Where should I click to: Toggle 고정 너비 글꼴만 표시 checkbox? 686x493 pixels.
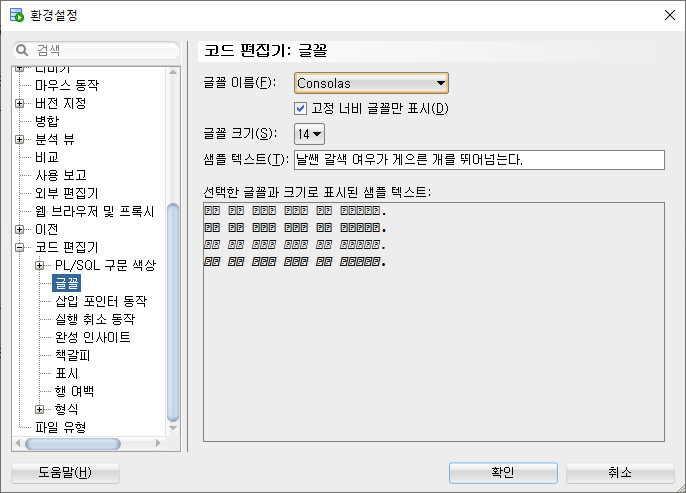tap(301, 108)
